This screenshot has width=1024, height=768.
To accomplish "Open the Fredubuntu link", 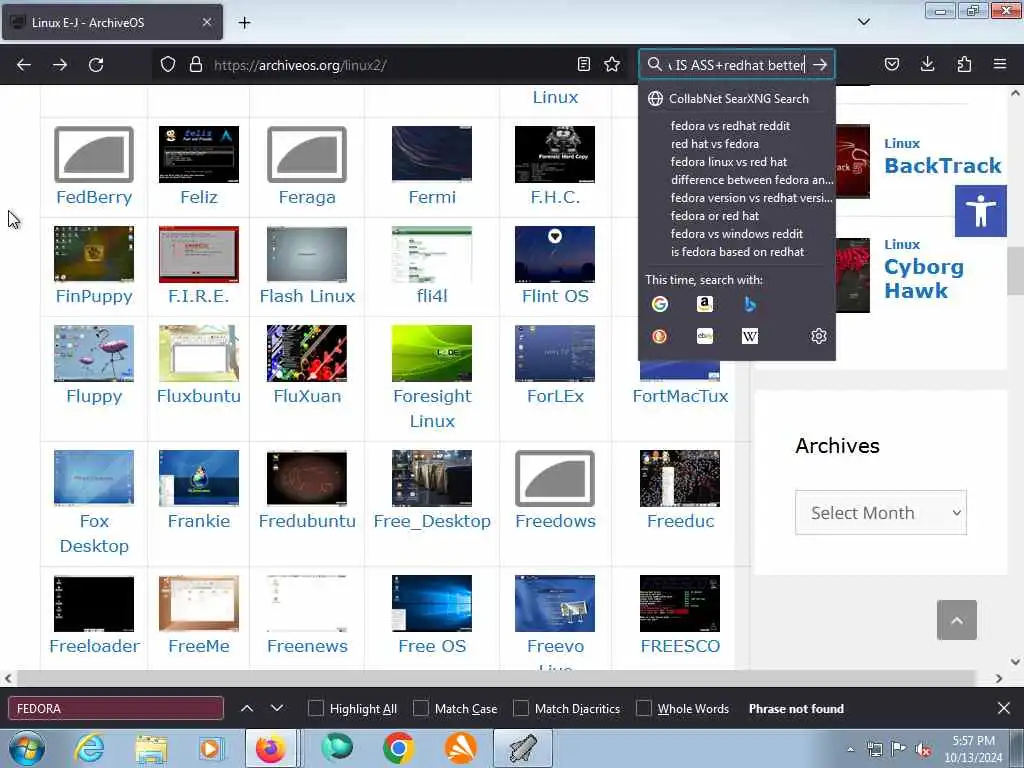I will tap(307, 521).
